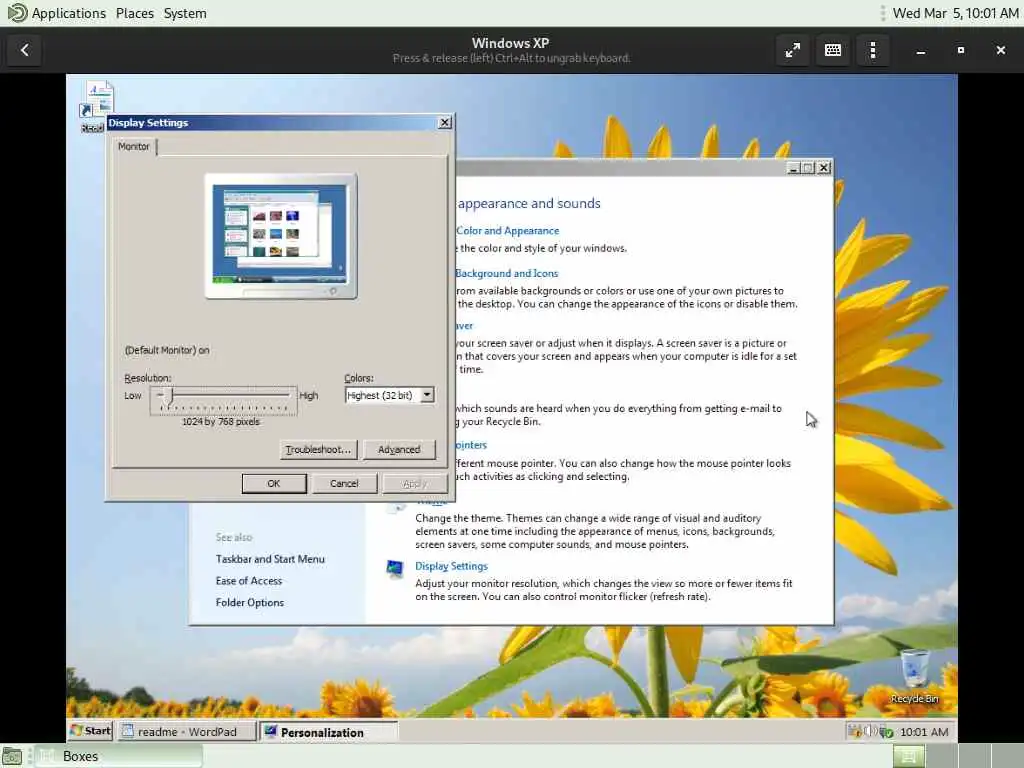
Task: Click the Display Settings monitor icon in Personalization
Action: click(x=394, y=569)
